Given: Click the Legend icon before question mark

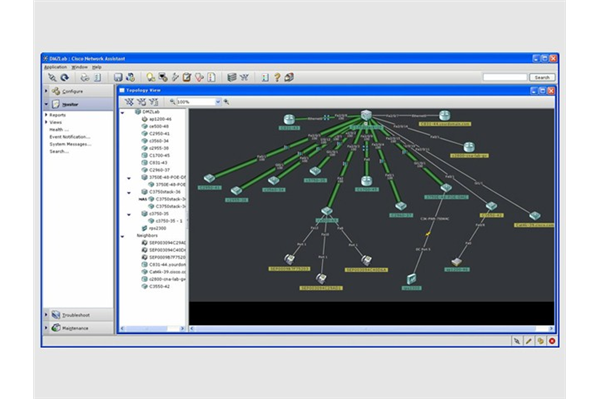Looking at the screenshot, I should point(265,78).
